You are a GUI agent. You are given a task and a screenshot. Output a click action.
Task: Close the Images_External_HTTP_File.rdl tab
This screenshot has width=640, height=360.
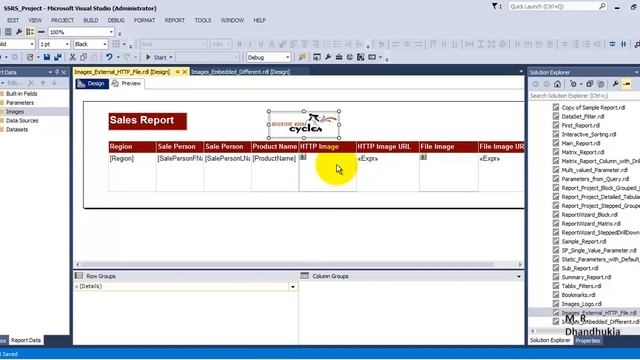(184, 72)
